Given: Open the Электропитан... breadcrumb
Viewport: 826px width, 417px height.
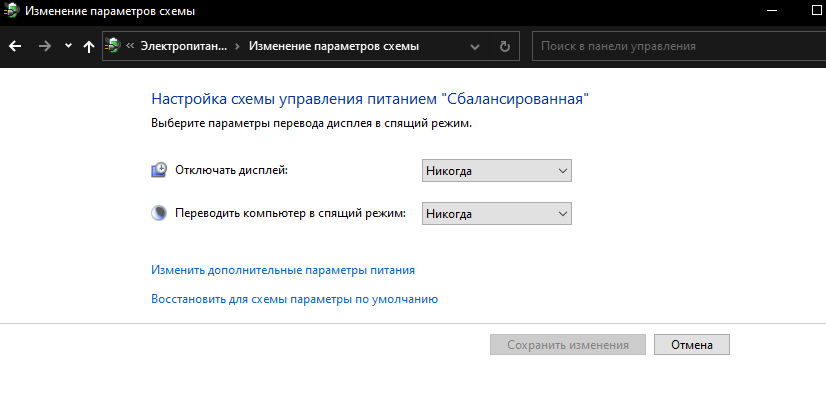Looking at the screenshot, I should point(183,46).
